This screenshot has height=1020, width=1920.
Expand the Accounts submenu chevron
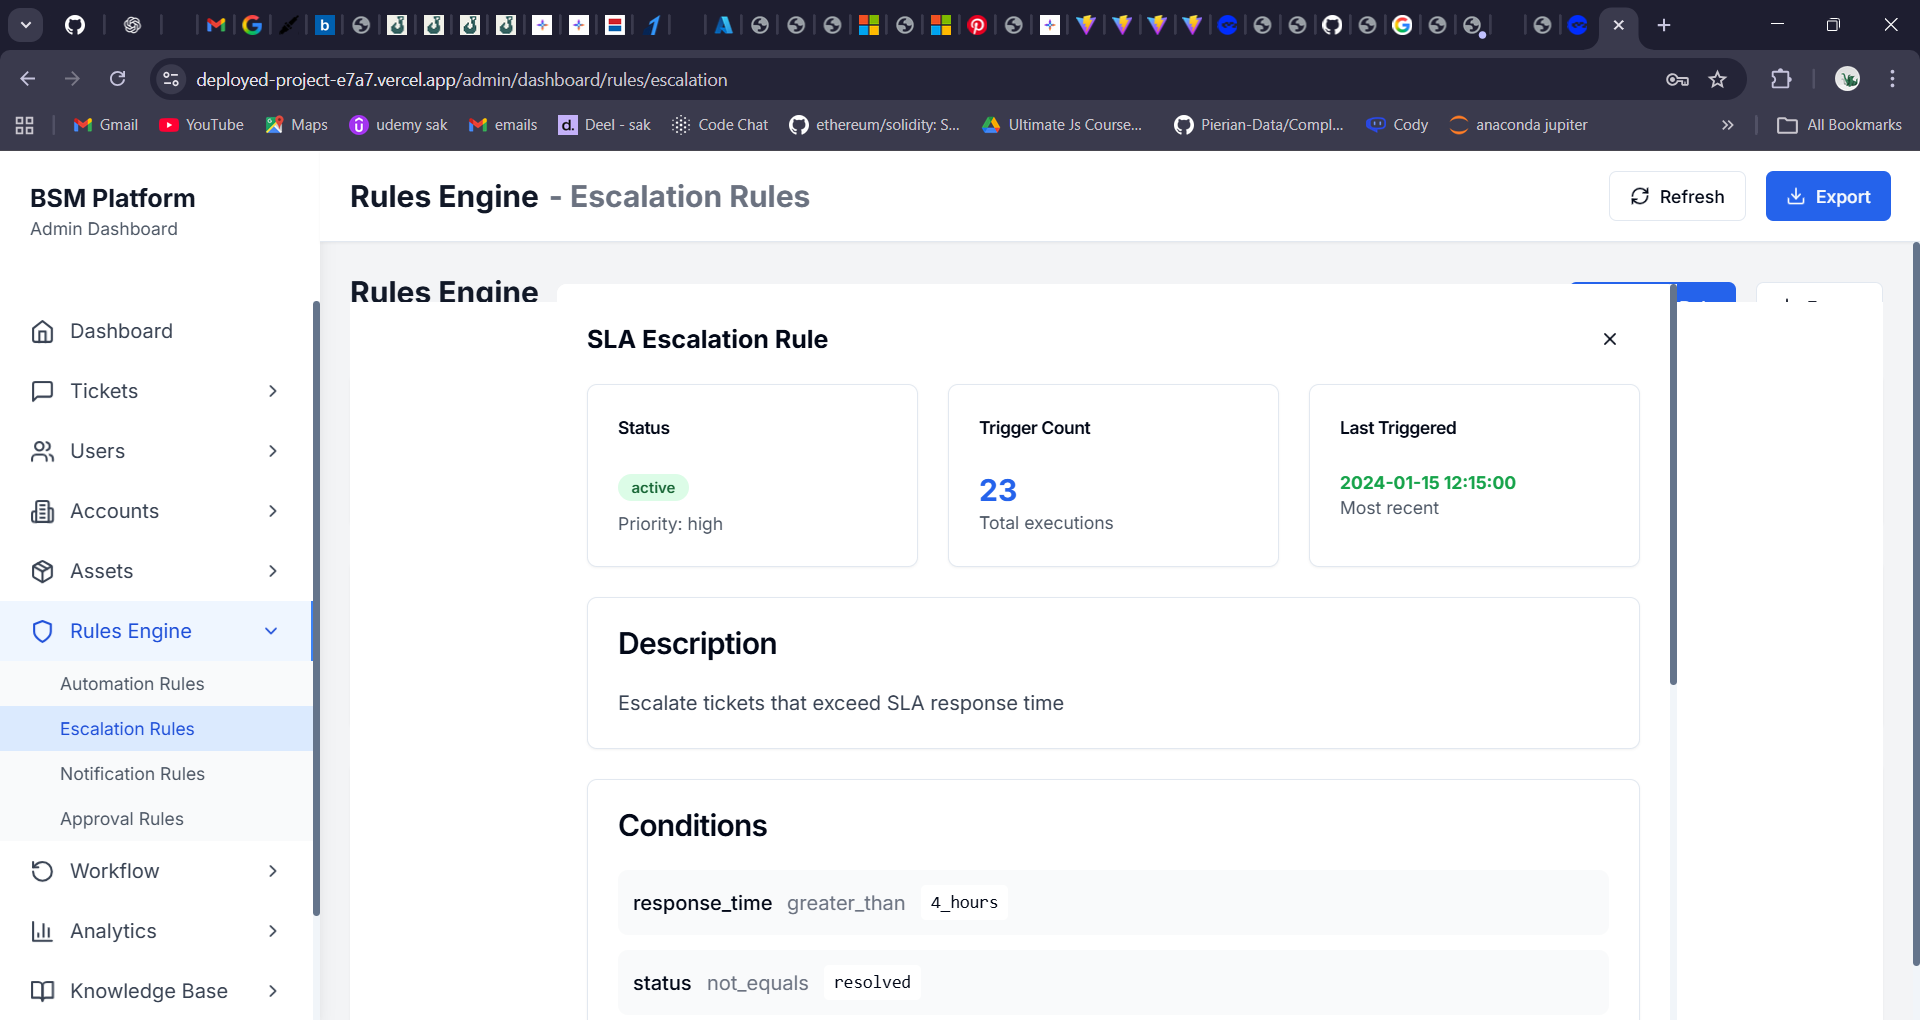[272, 511]
